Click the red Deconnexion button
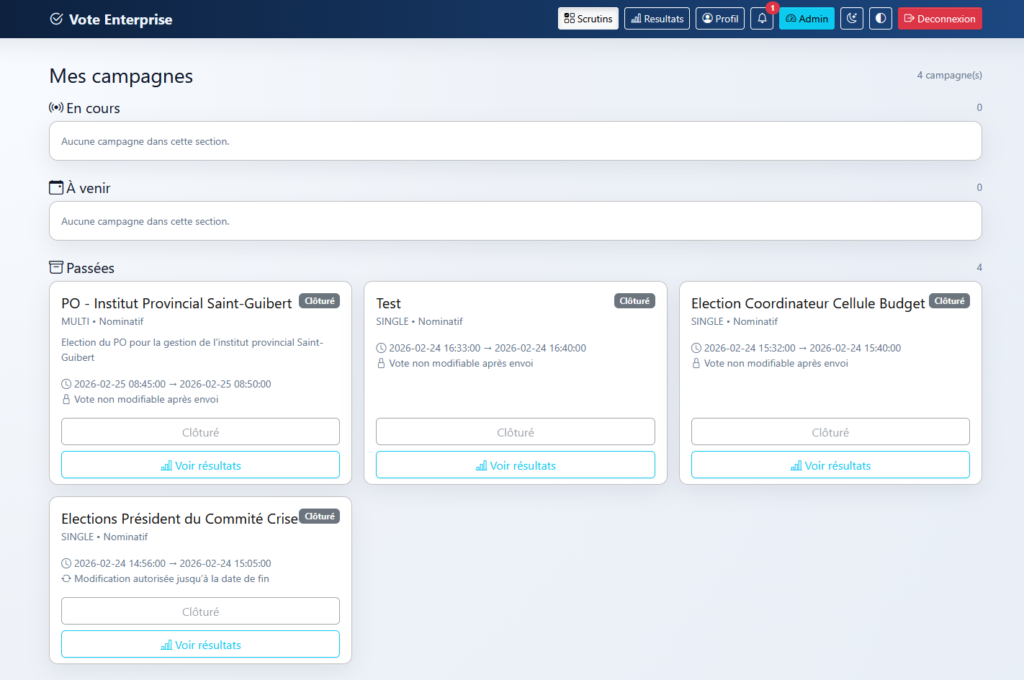 (x=939, y=19)
